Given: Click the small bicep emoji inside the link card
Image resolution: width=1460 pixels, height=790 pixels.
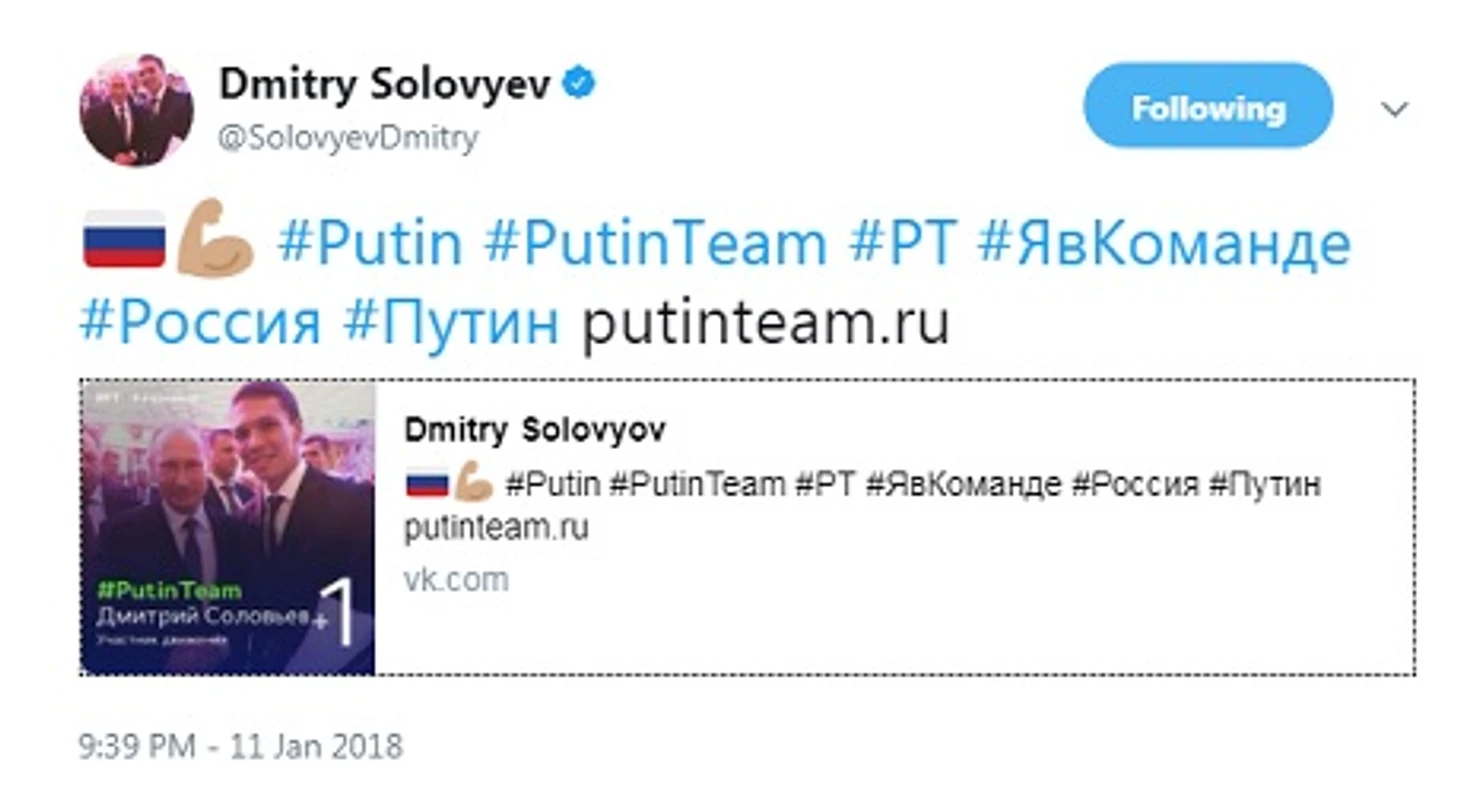Looking at the screenshot, I should click(x=473, y=484).
